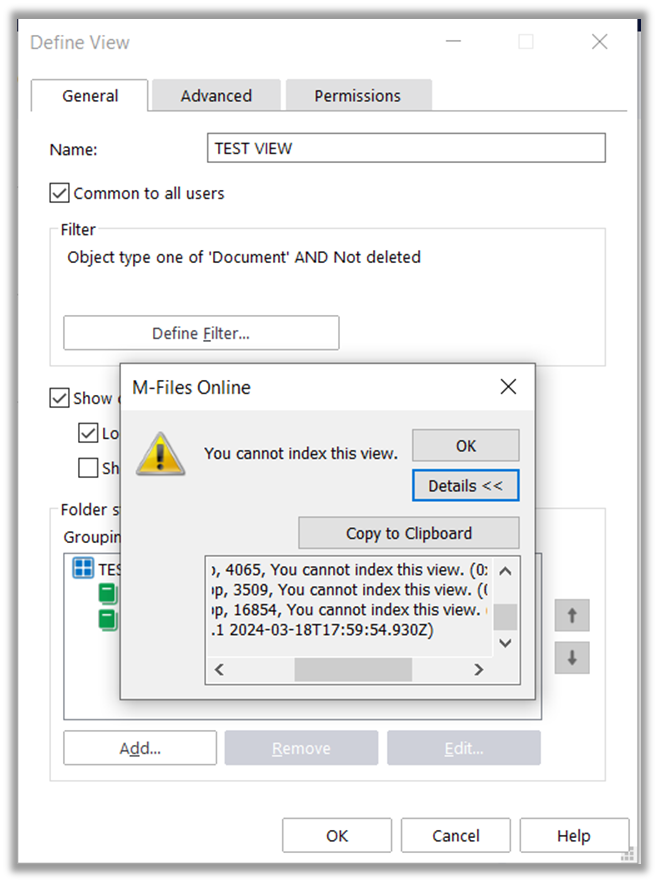Minimize the Define View window
Viewport: 658px width, 883px height.
point(454,41)
